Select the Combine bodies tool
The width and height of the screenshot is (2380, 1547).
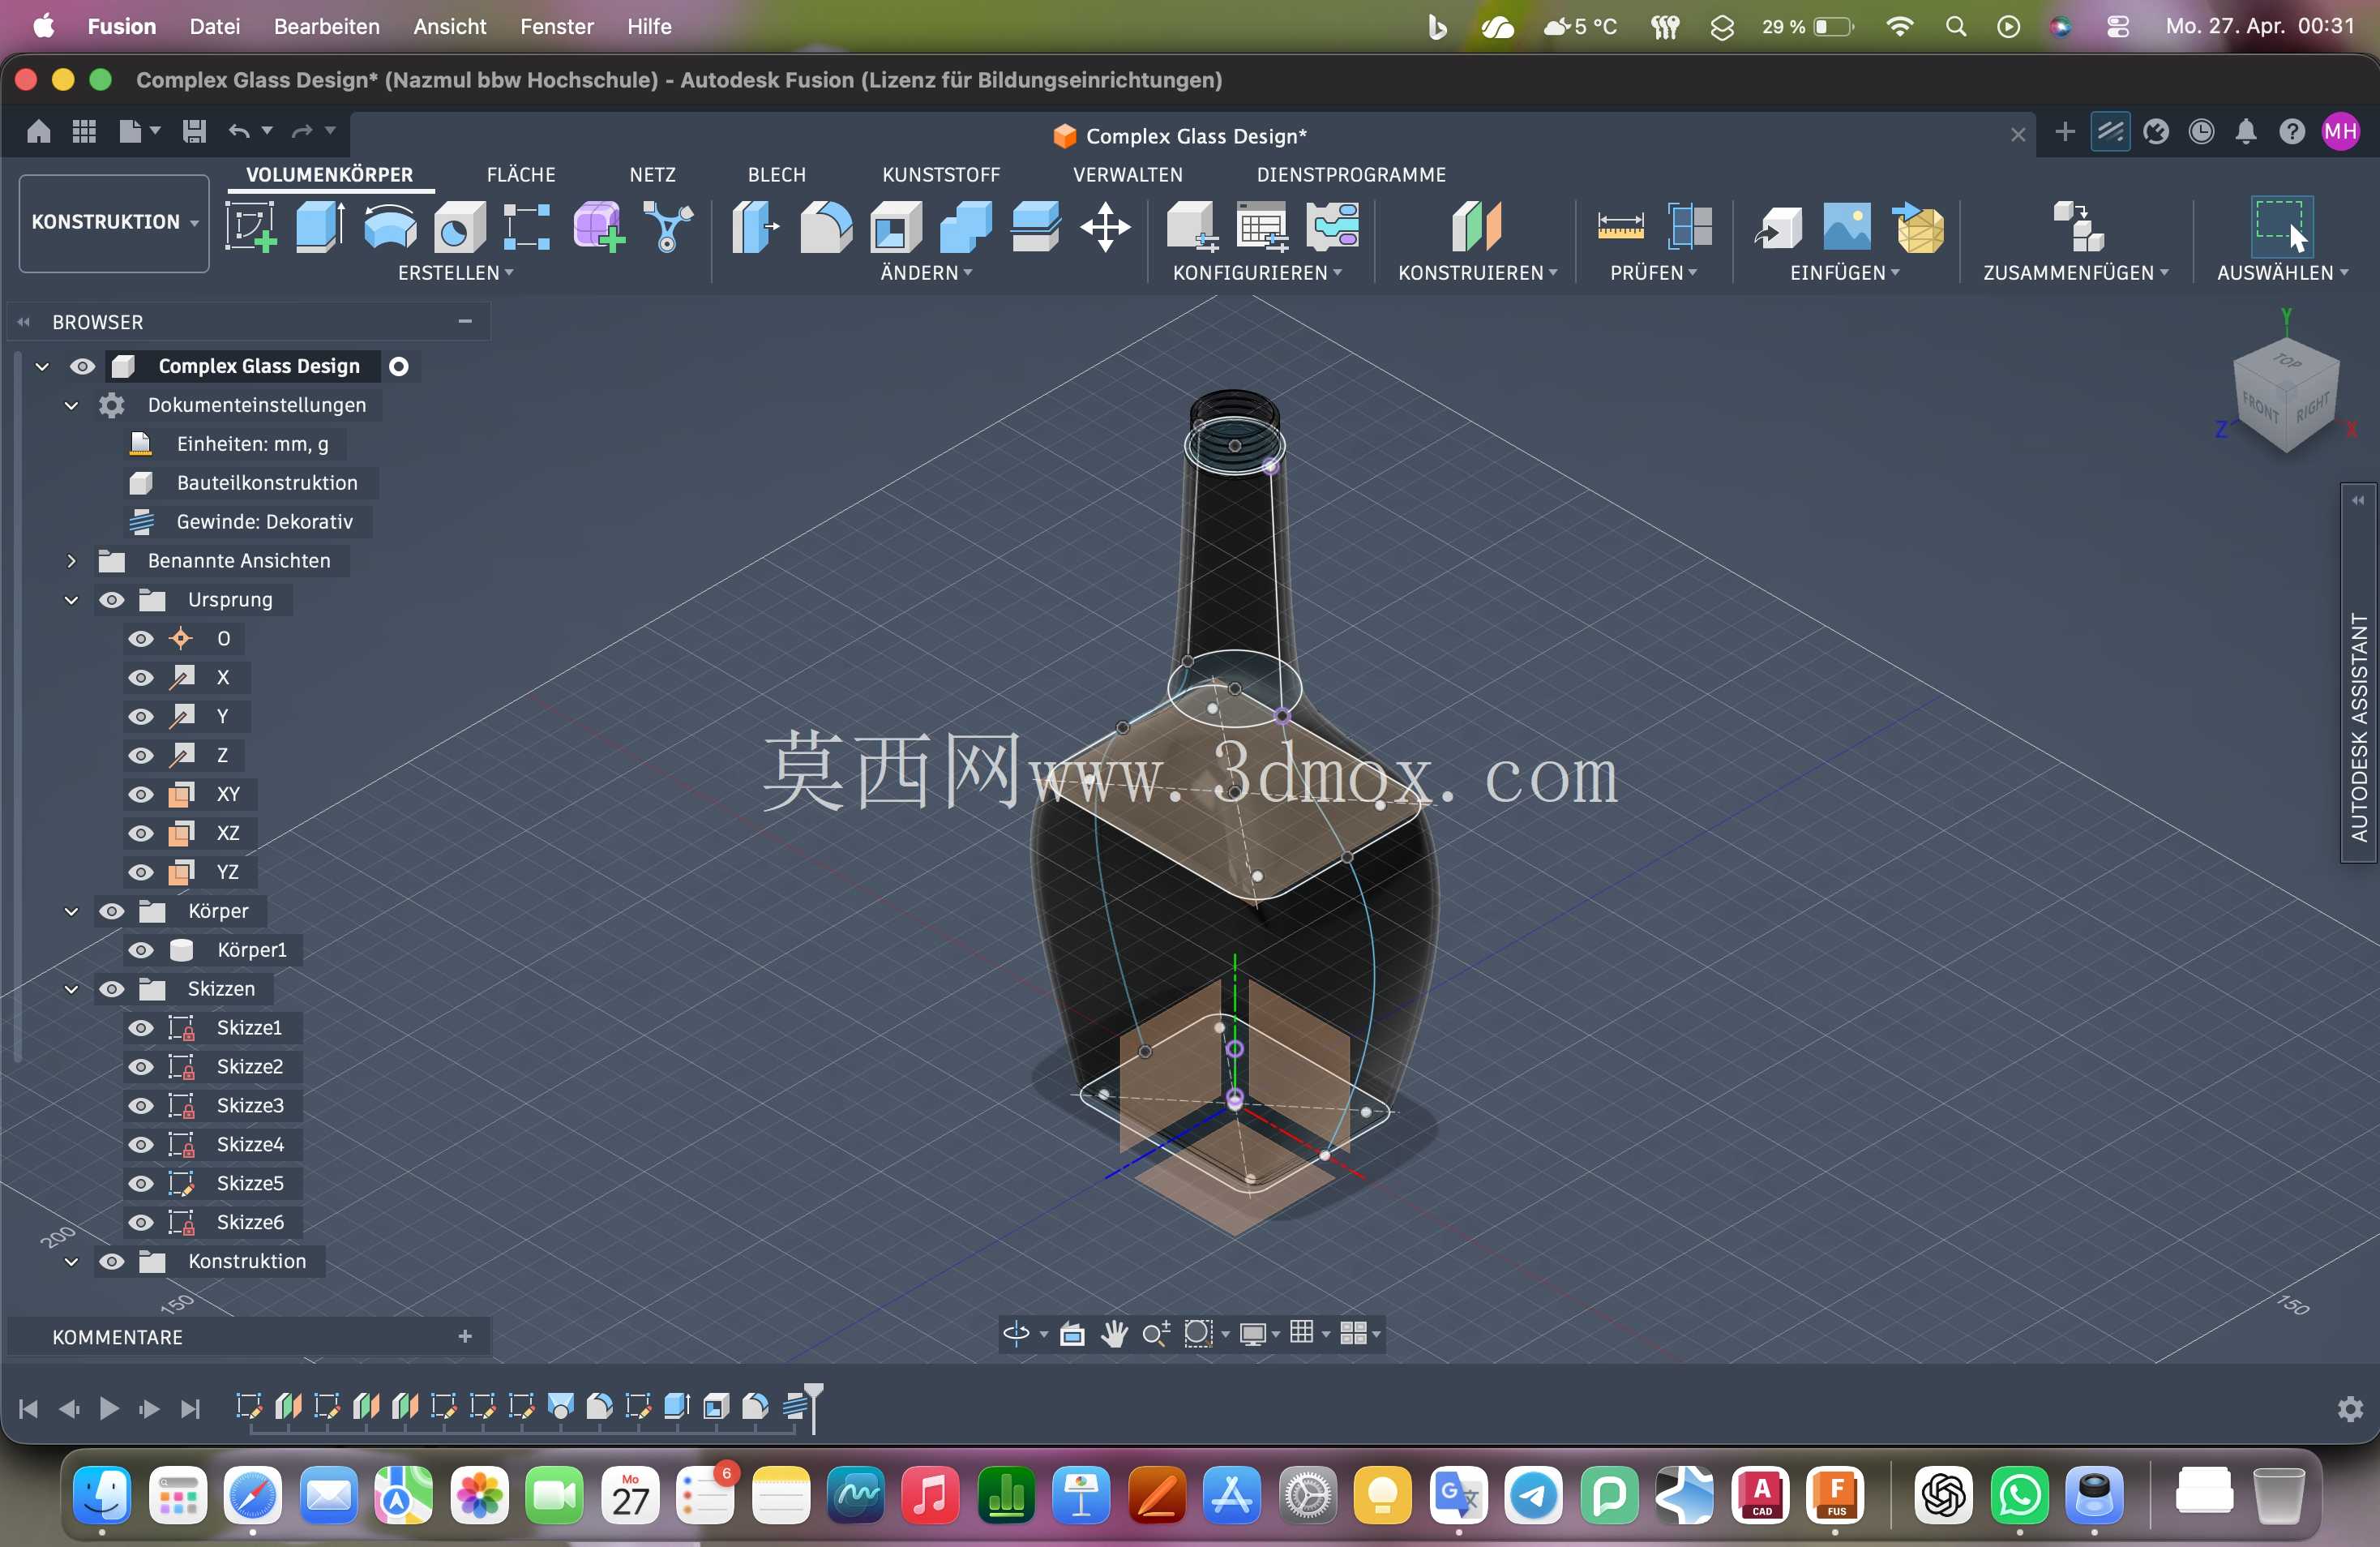pyautogui.click(x=966, y=226)
